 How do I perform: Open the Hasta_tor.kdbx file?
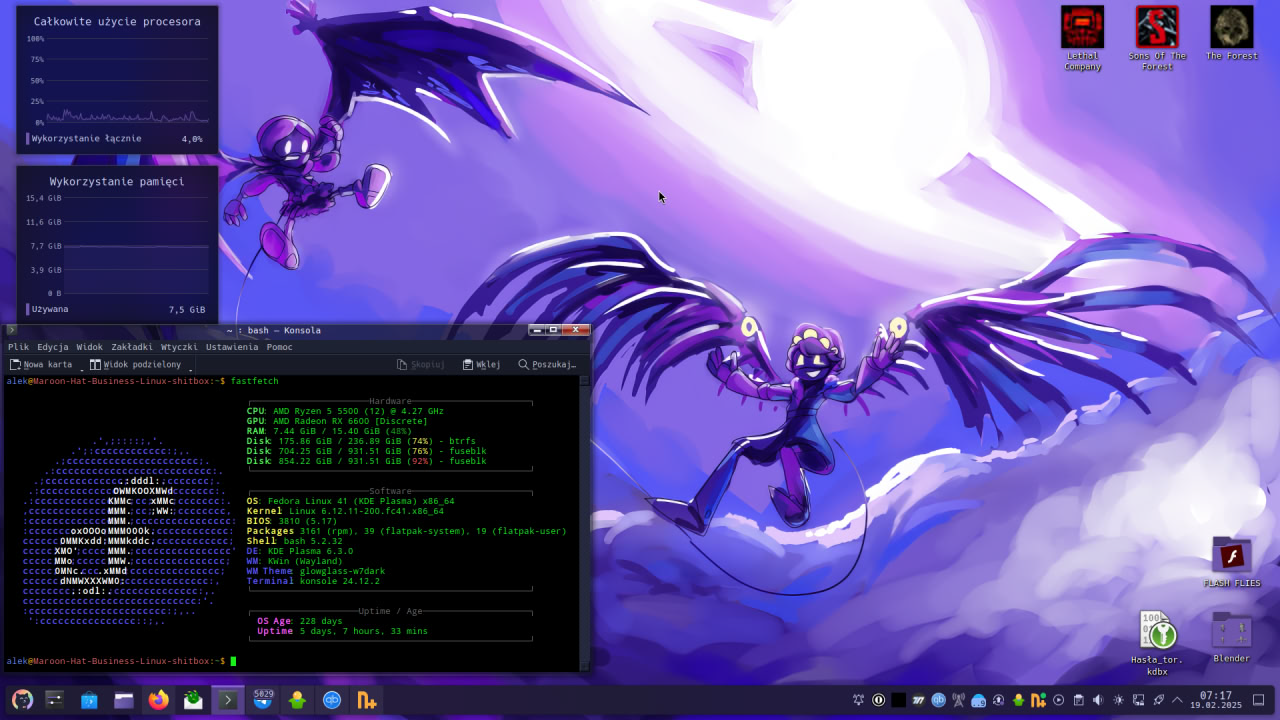[x=1157, y=643]
